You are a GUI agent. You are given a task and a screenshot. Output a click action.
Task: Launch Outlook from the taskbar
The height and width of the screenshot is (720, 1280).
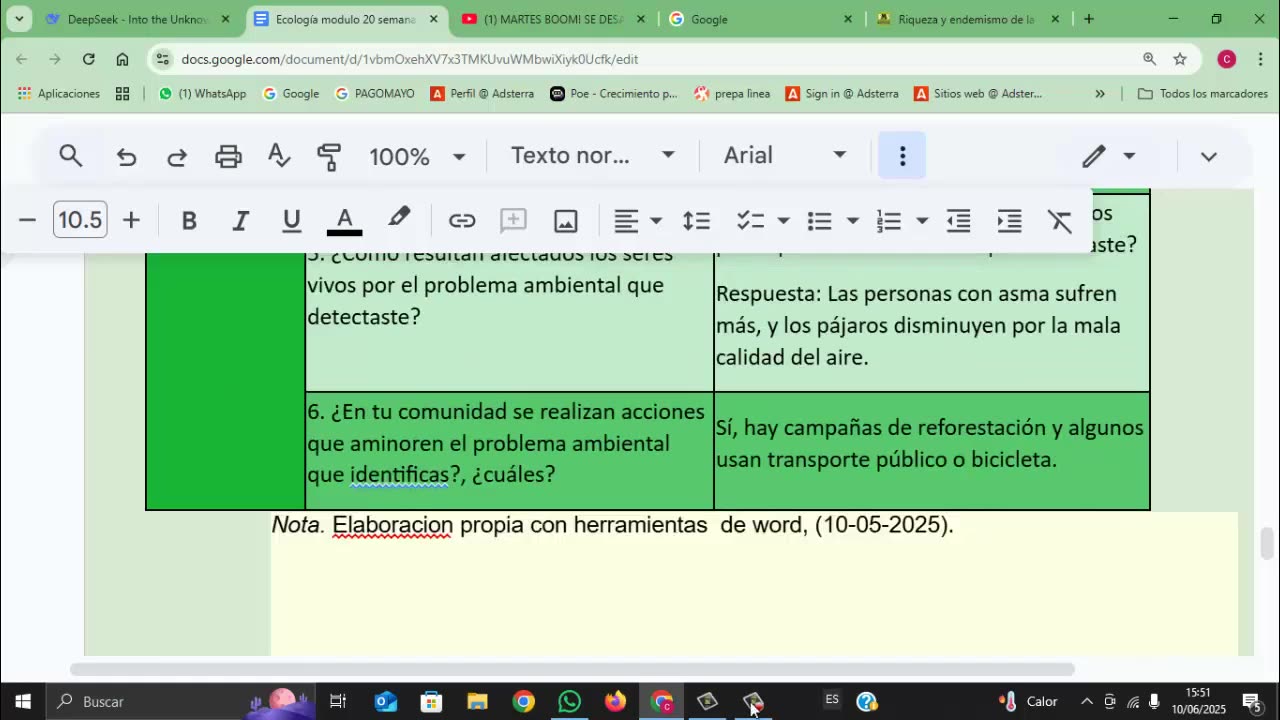click(386, 702)
